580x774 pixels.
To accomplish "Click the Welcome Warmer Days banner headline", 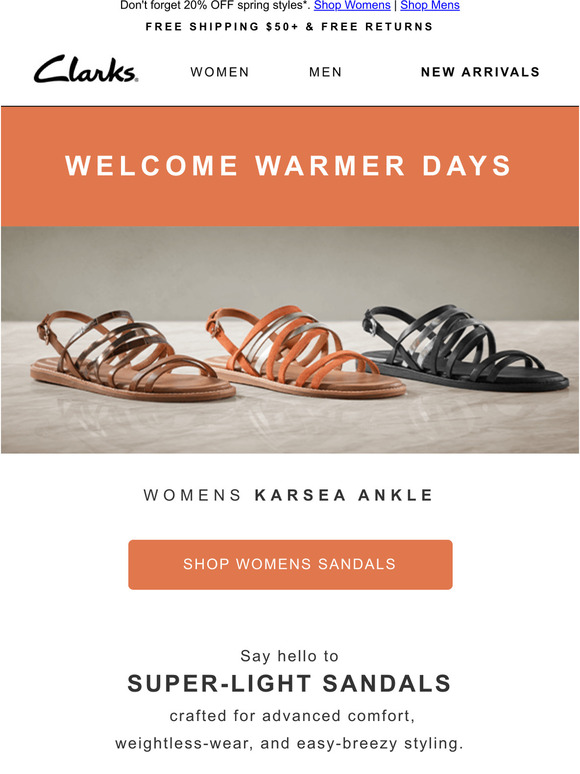I will (289, 165).
